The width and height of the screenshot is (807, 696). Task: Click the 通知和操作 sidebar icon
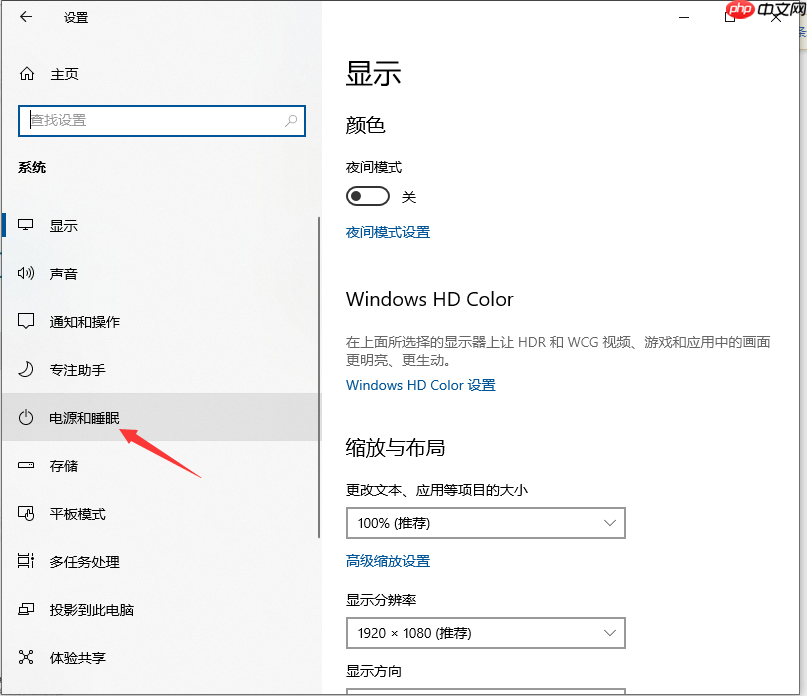(x=26, y=321)
